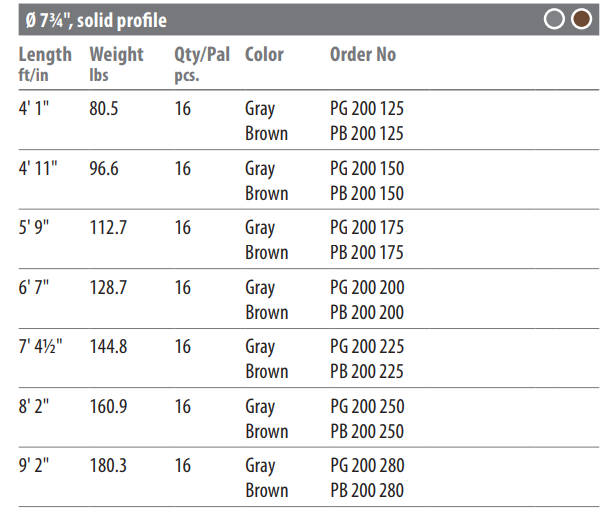The width and height of the screenshot is (603, 517).
Task: Select order number PG 200 250
Action: coord(367,407)
